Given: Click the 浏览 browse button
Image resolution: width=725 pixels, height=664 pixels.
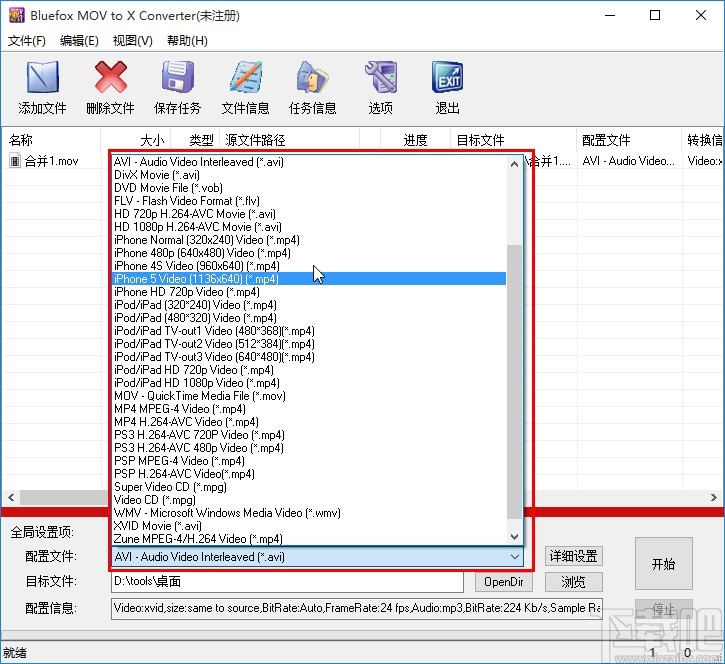Looking at the screenshot, I should point(574,582).
